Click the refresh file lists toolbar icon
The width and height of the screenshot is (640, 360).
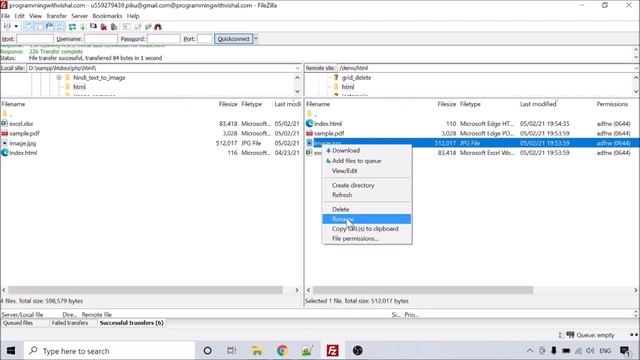(72, 27)
